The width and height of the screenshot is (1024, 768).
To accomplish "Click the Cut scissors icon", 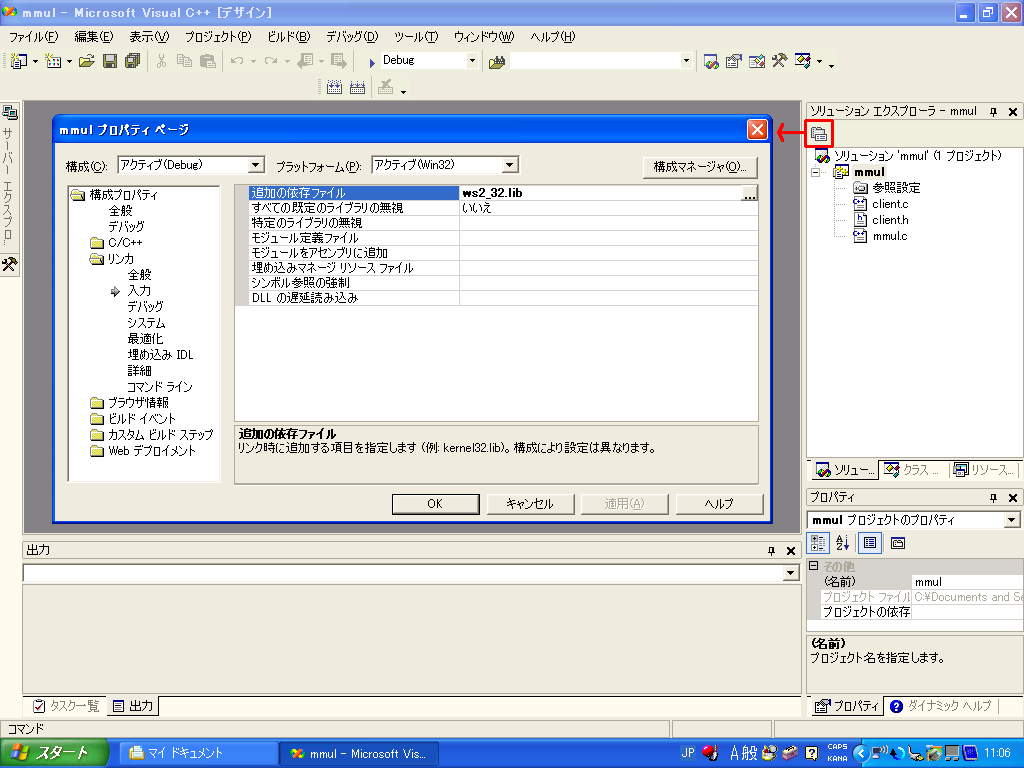I will 161,61.
